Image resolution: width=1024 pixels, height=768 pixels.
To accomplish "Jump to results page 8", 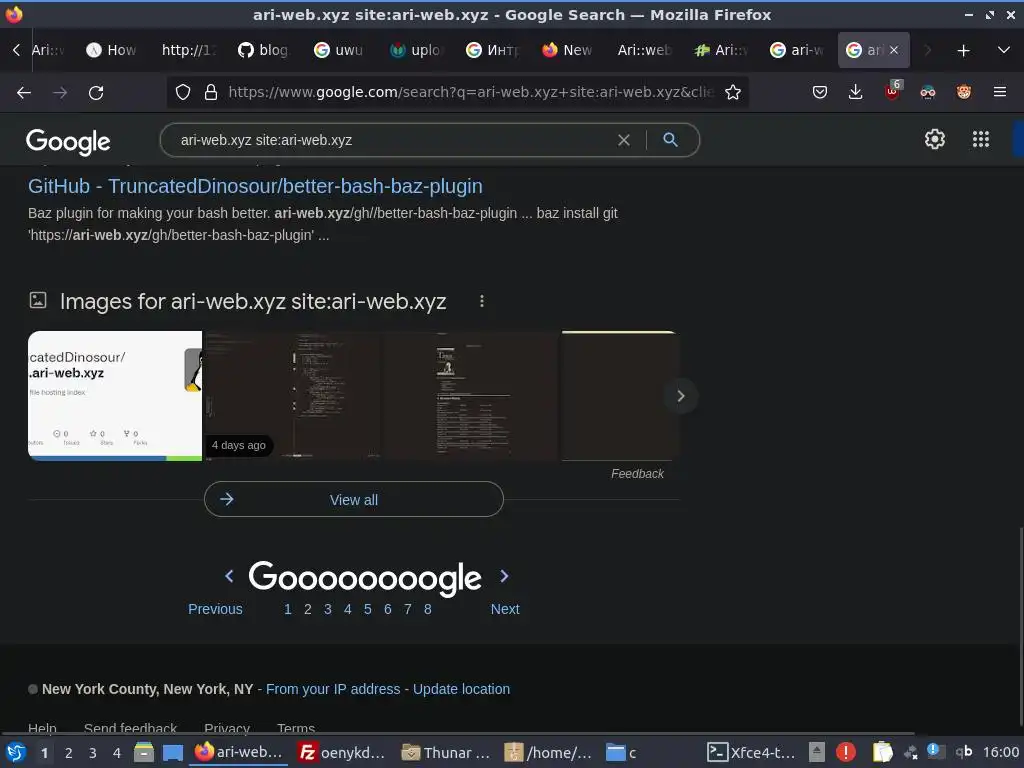I will coord(428,609).
